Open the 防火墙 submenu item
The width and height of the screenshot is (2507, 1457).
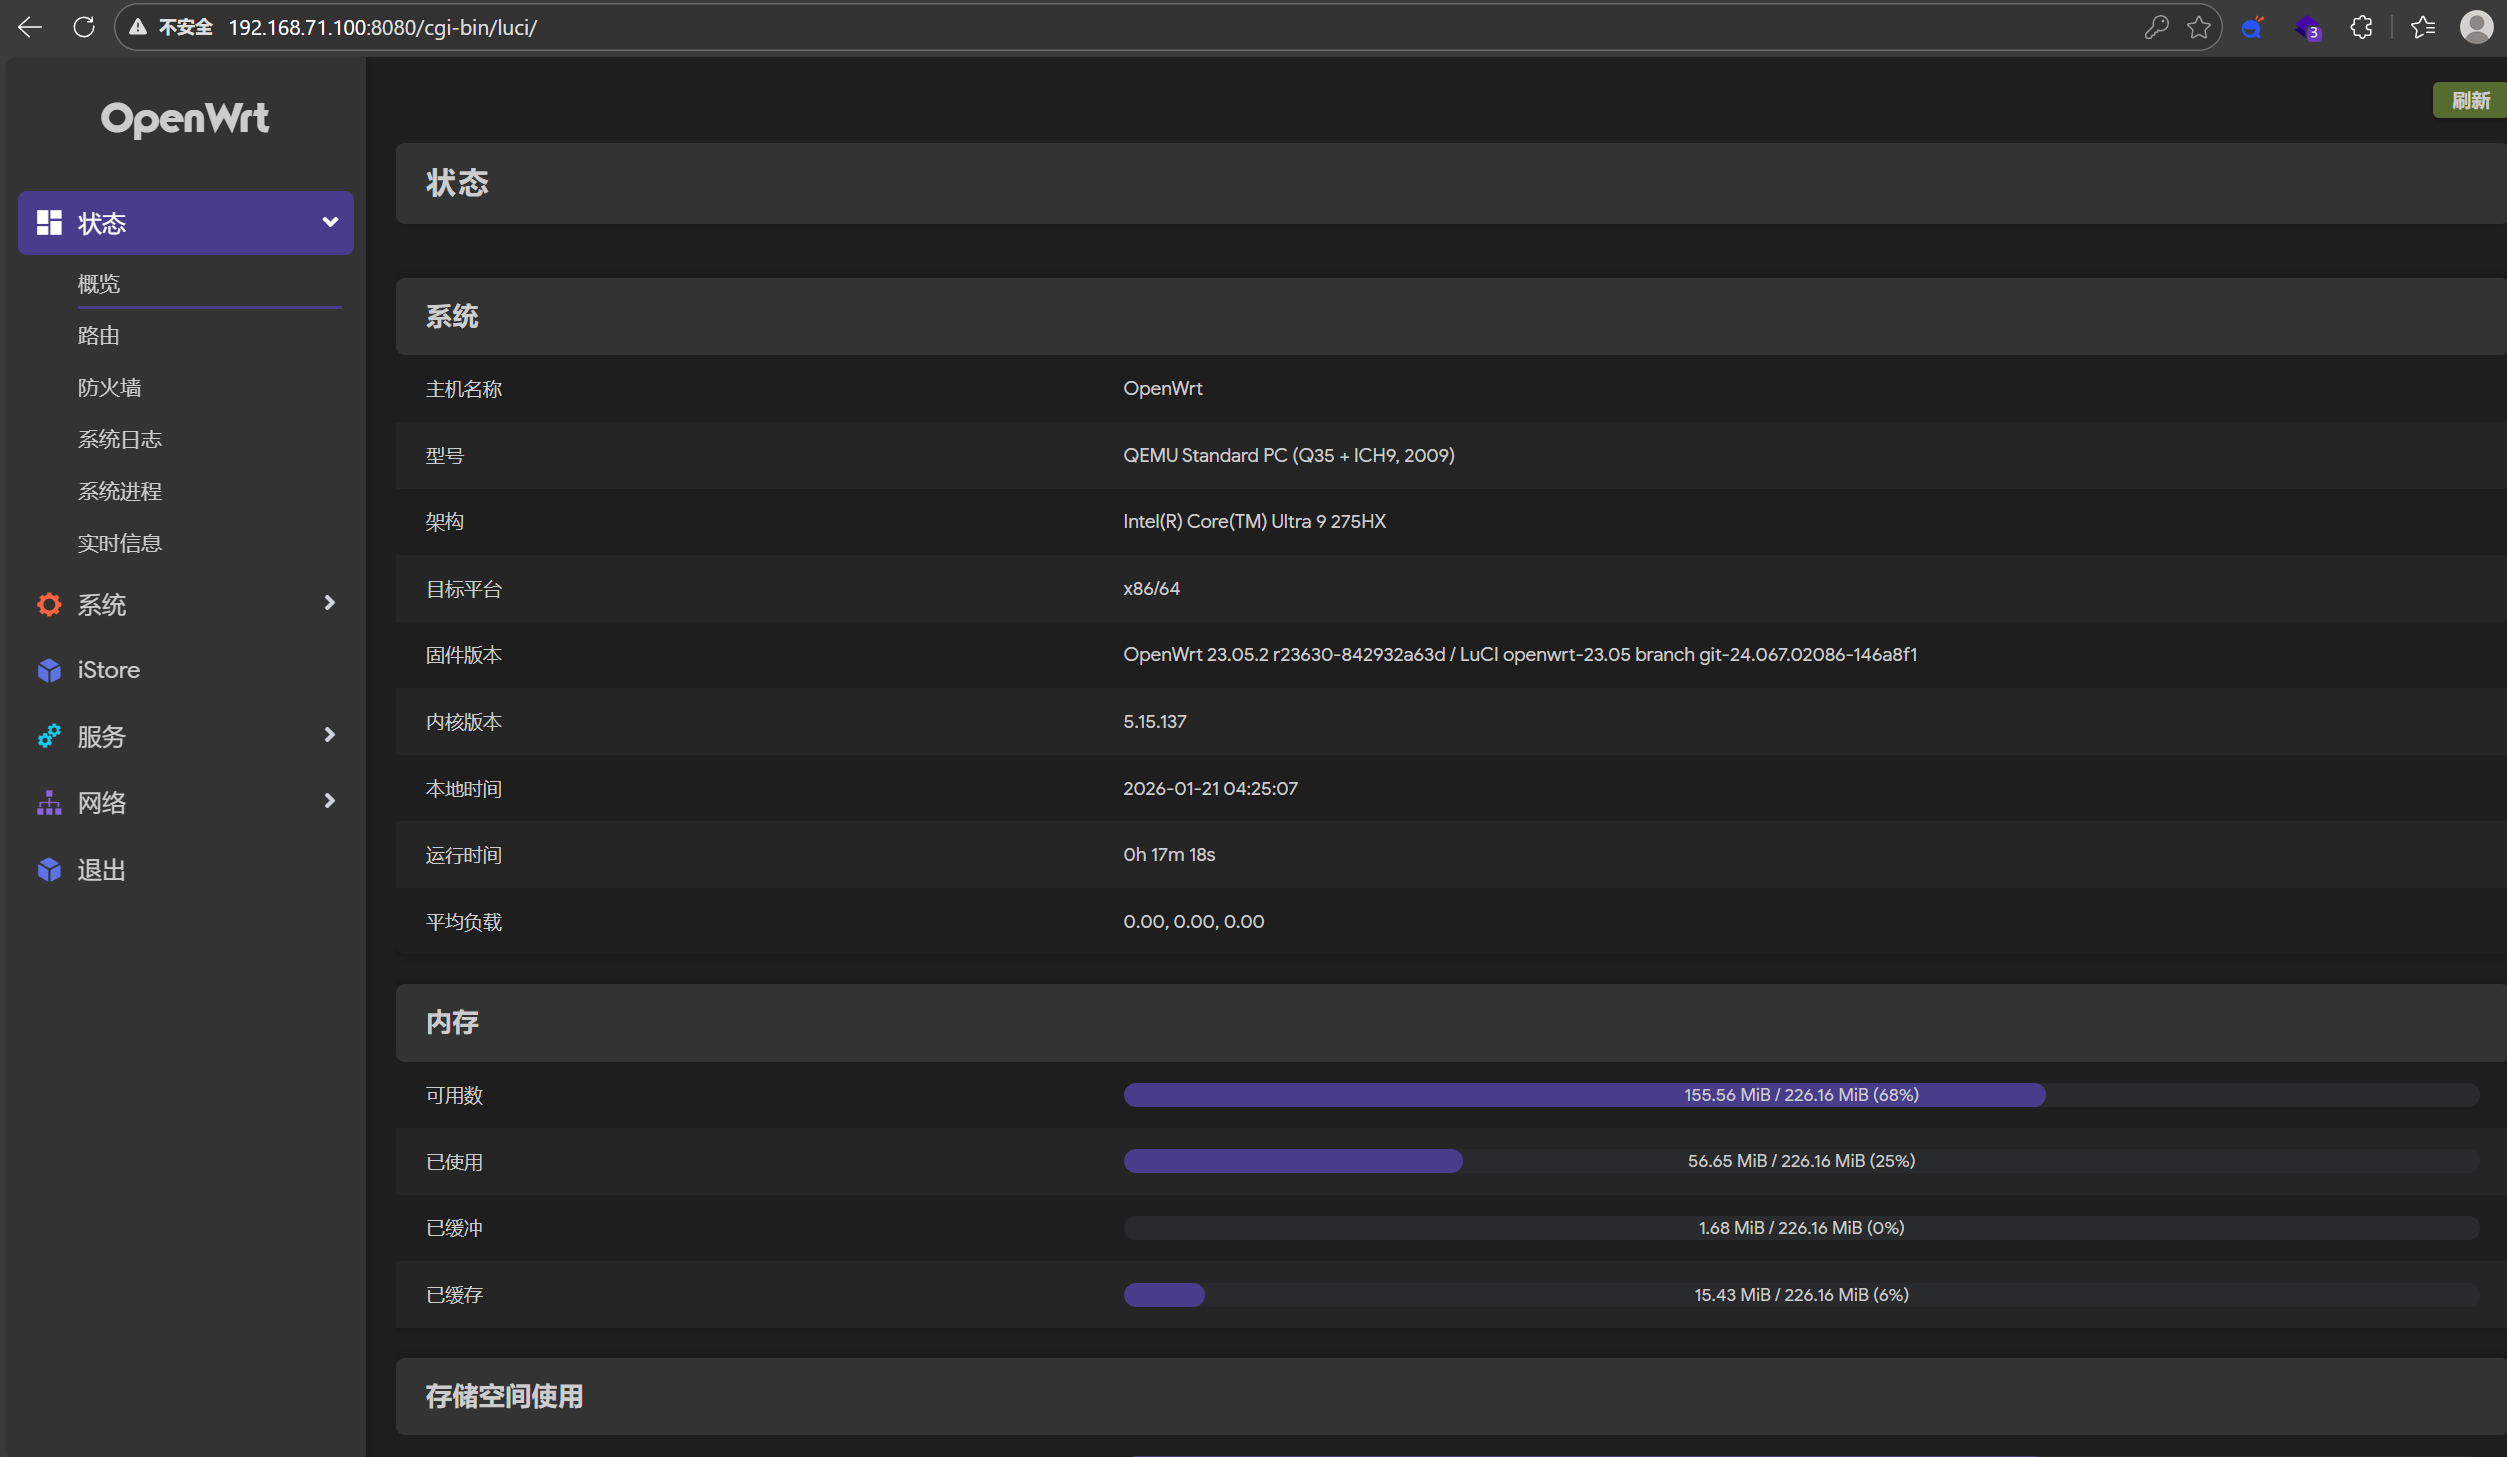pos(110,387)
